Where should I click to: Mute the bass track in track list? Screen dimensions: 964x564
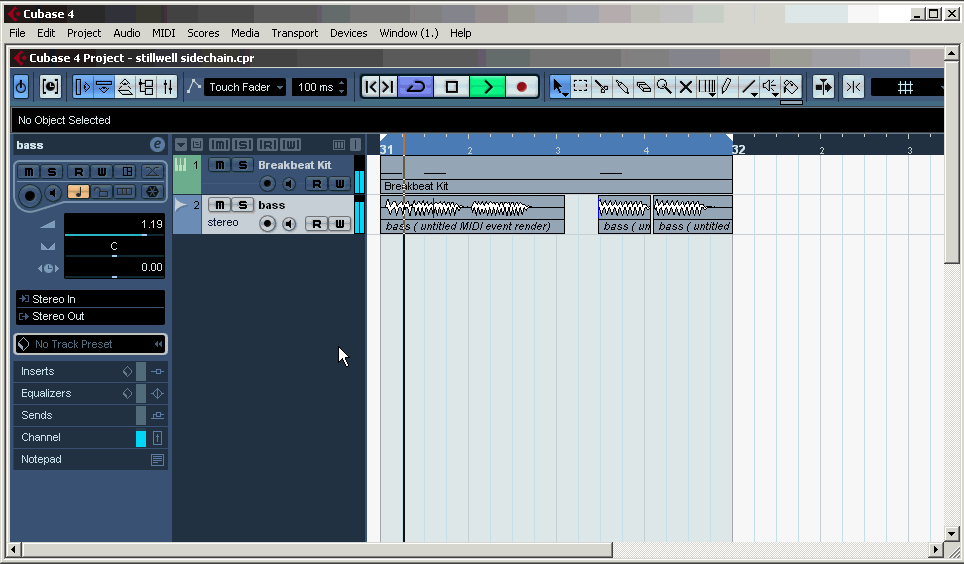coord(219,205)
